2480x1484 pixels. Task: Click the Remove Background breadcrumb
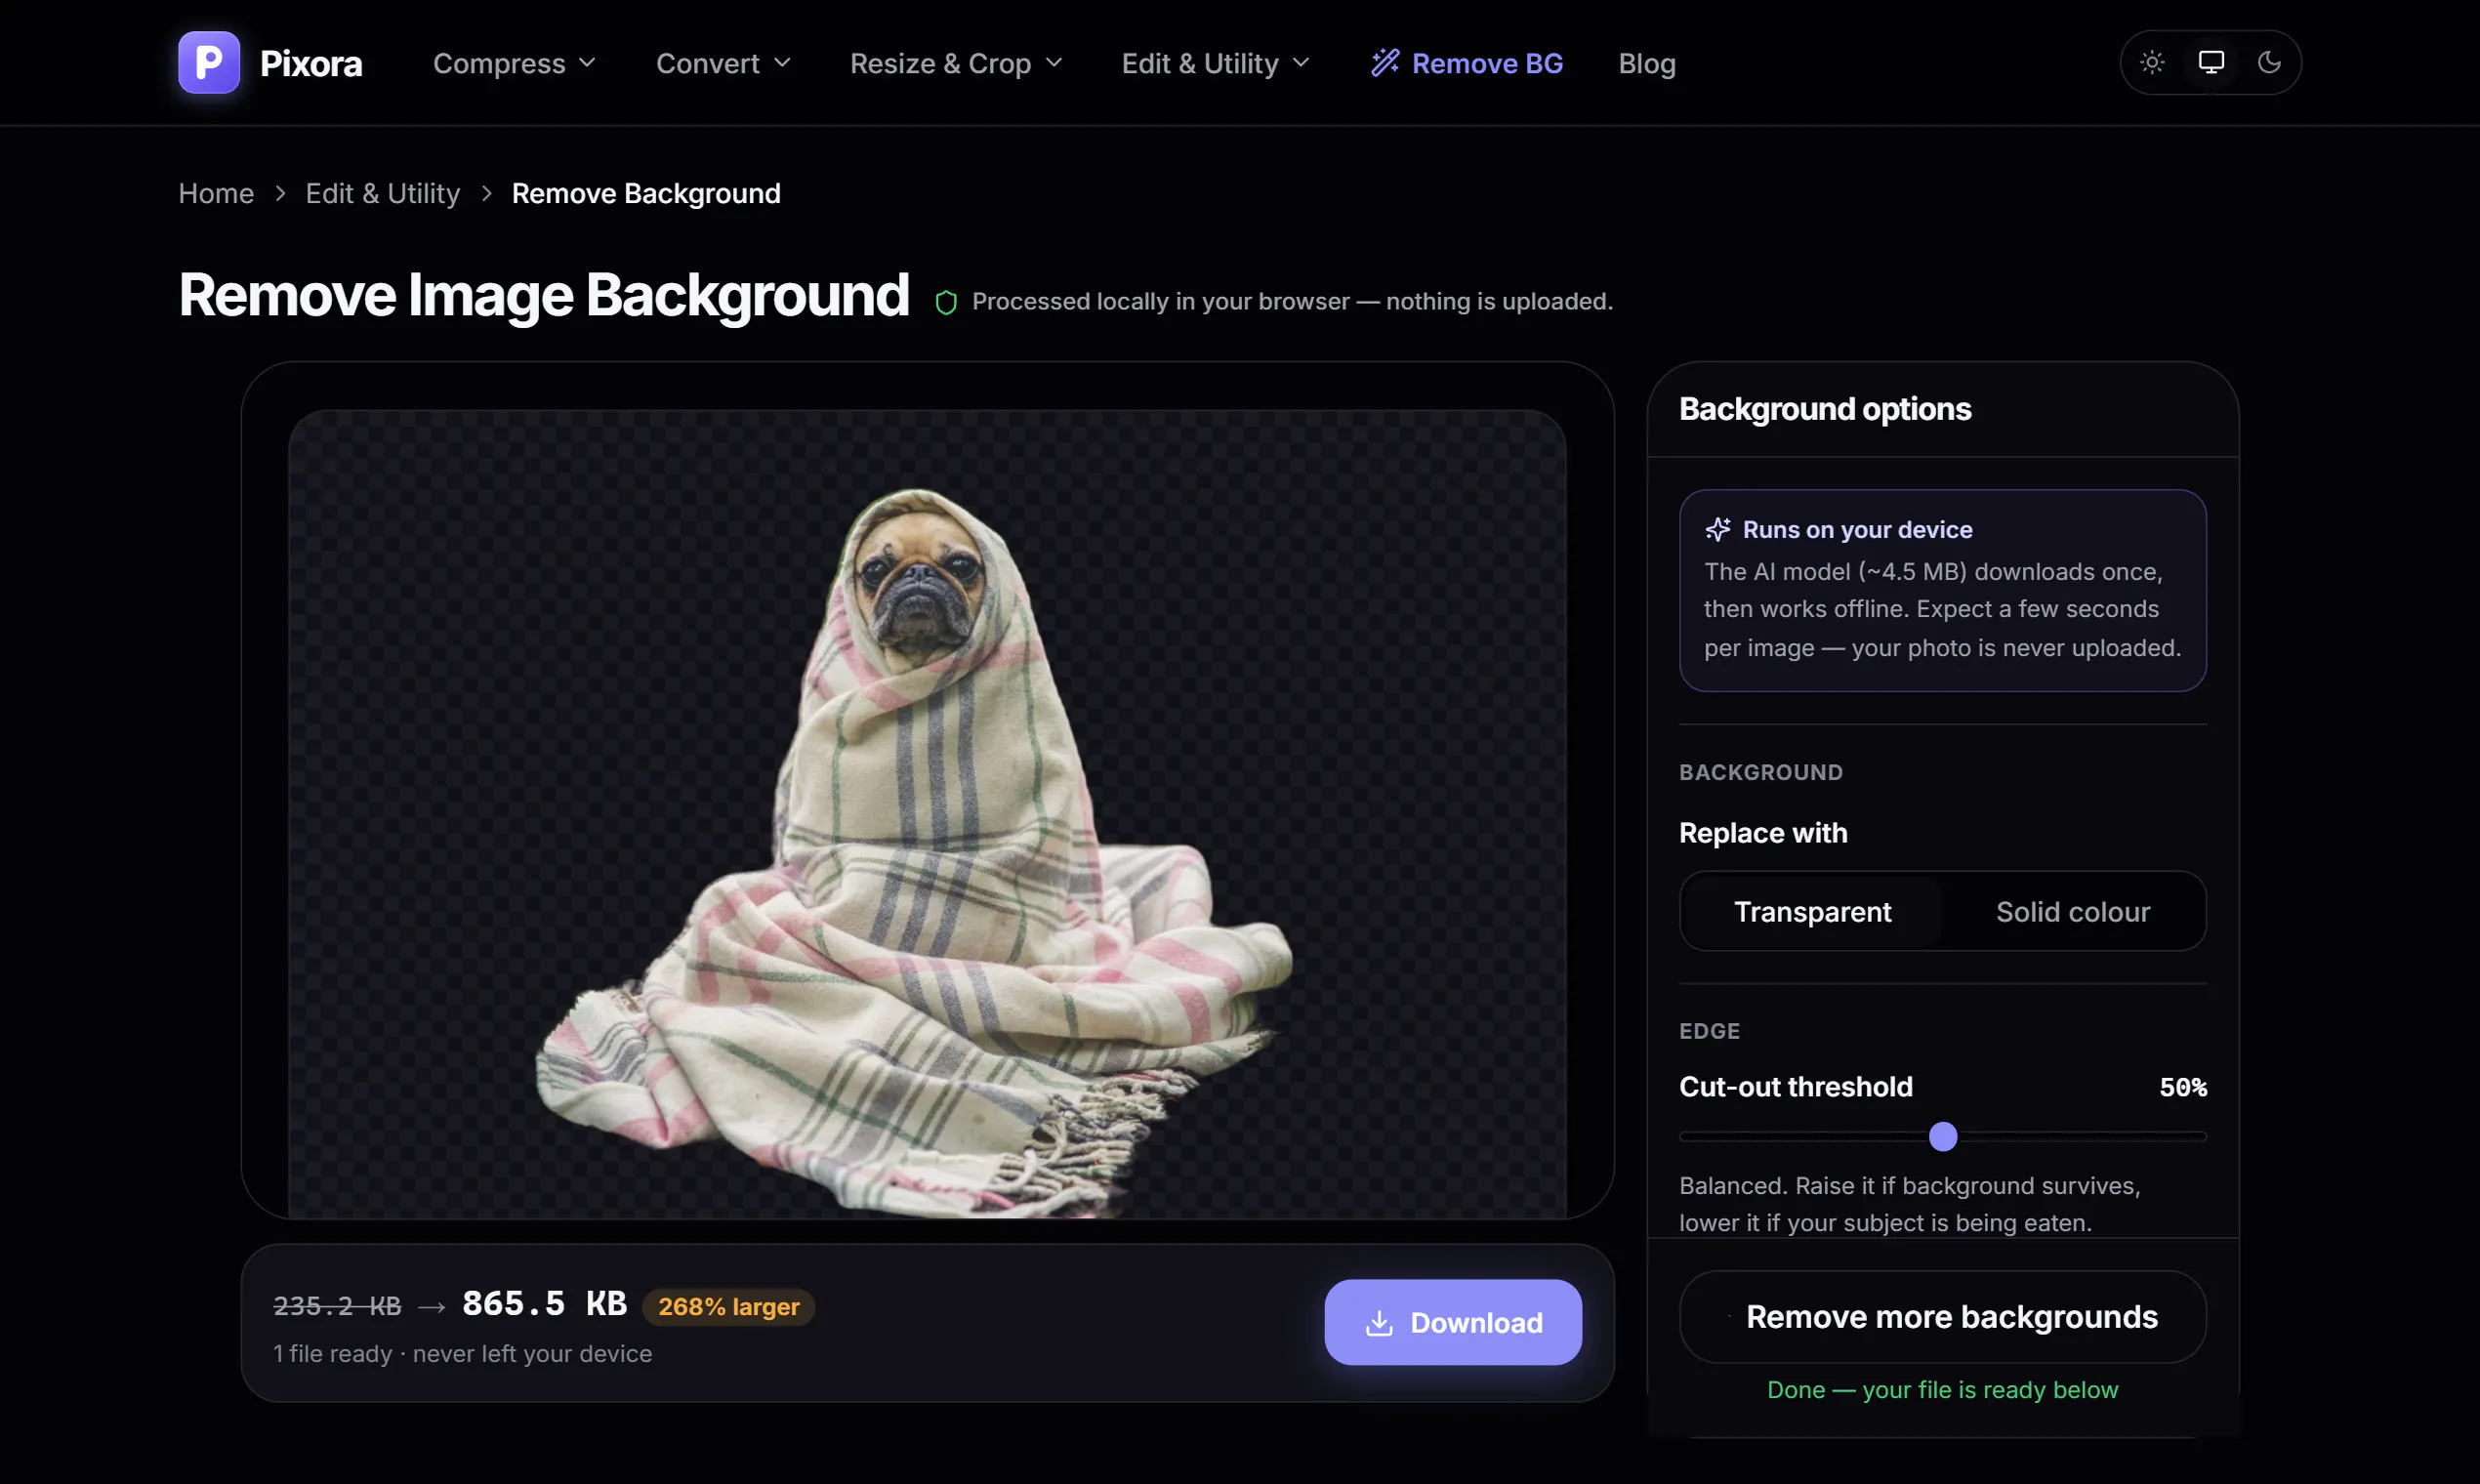point(646,193)
